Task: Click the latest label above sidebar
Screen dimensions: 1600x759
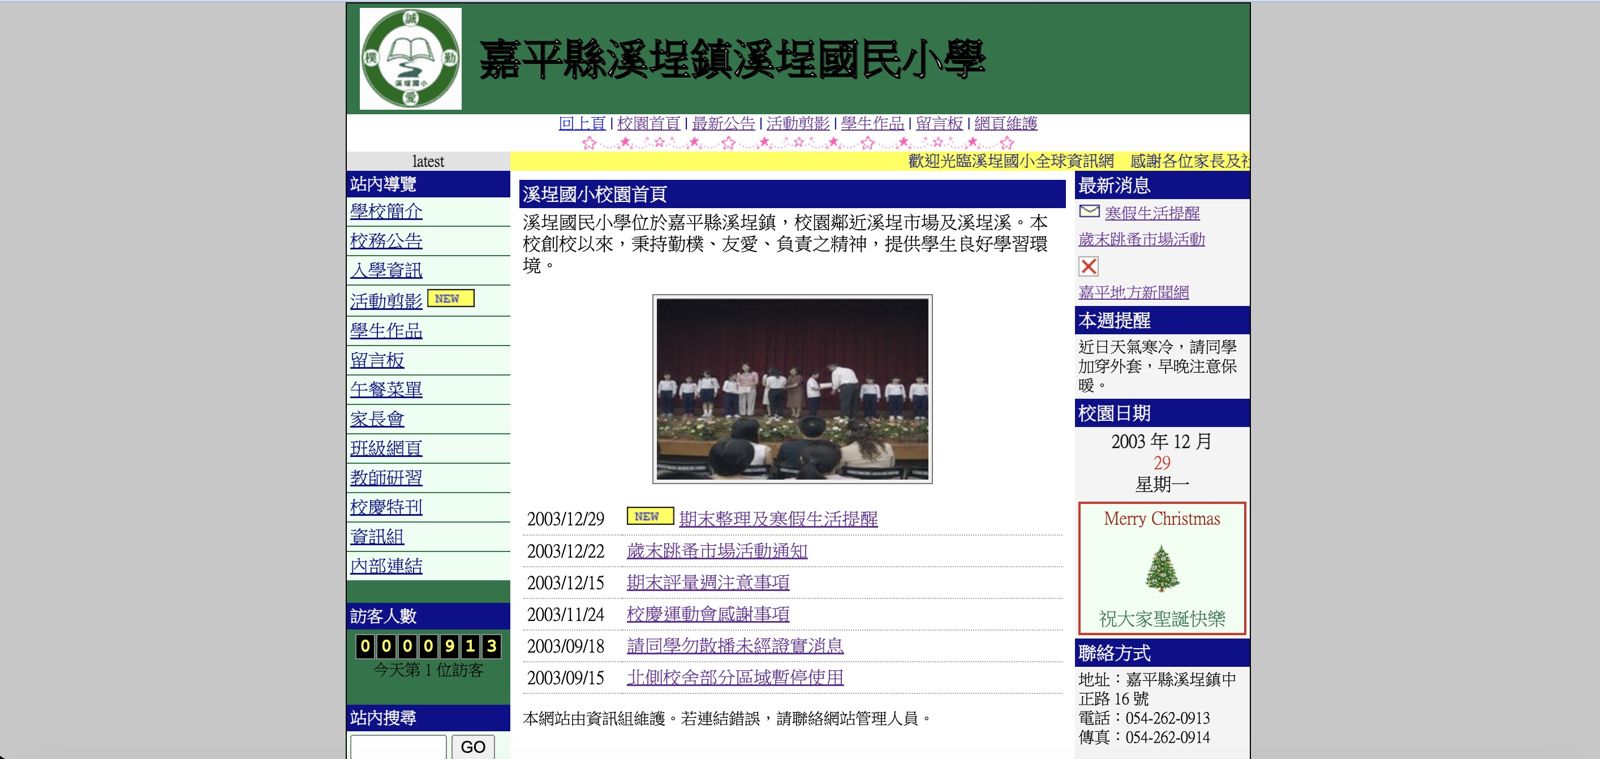Action: coord(428,161)
